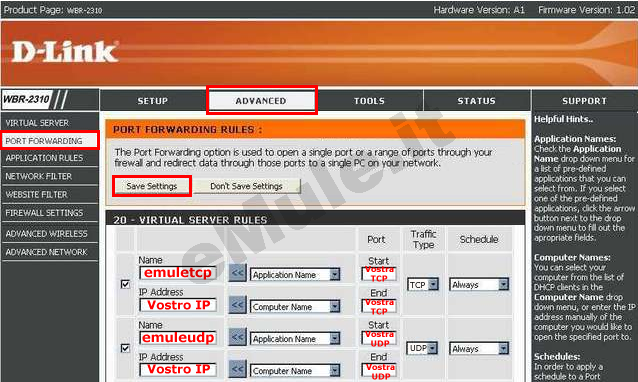Click the D-Link logo in banner
Image resolution: width=638 pixels, height=382 pixels.
point(65,52)
